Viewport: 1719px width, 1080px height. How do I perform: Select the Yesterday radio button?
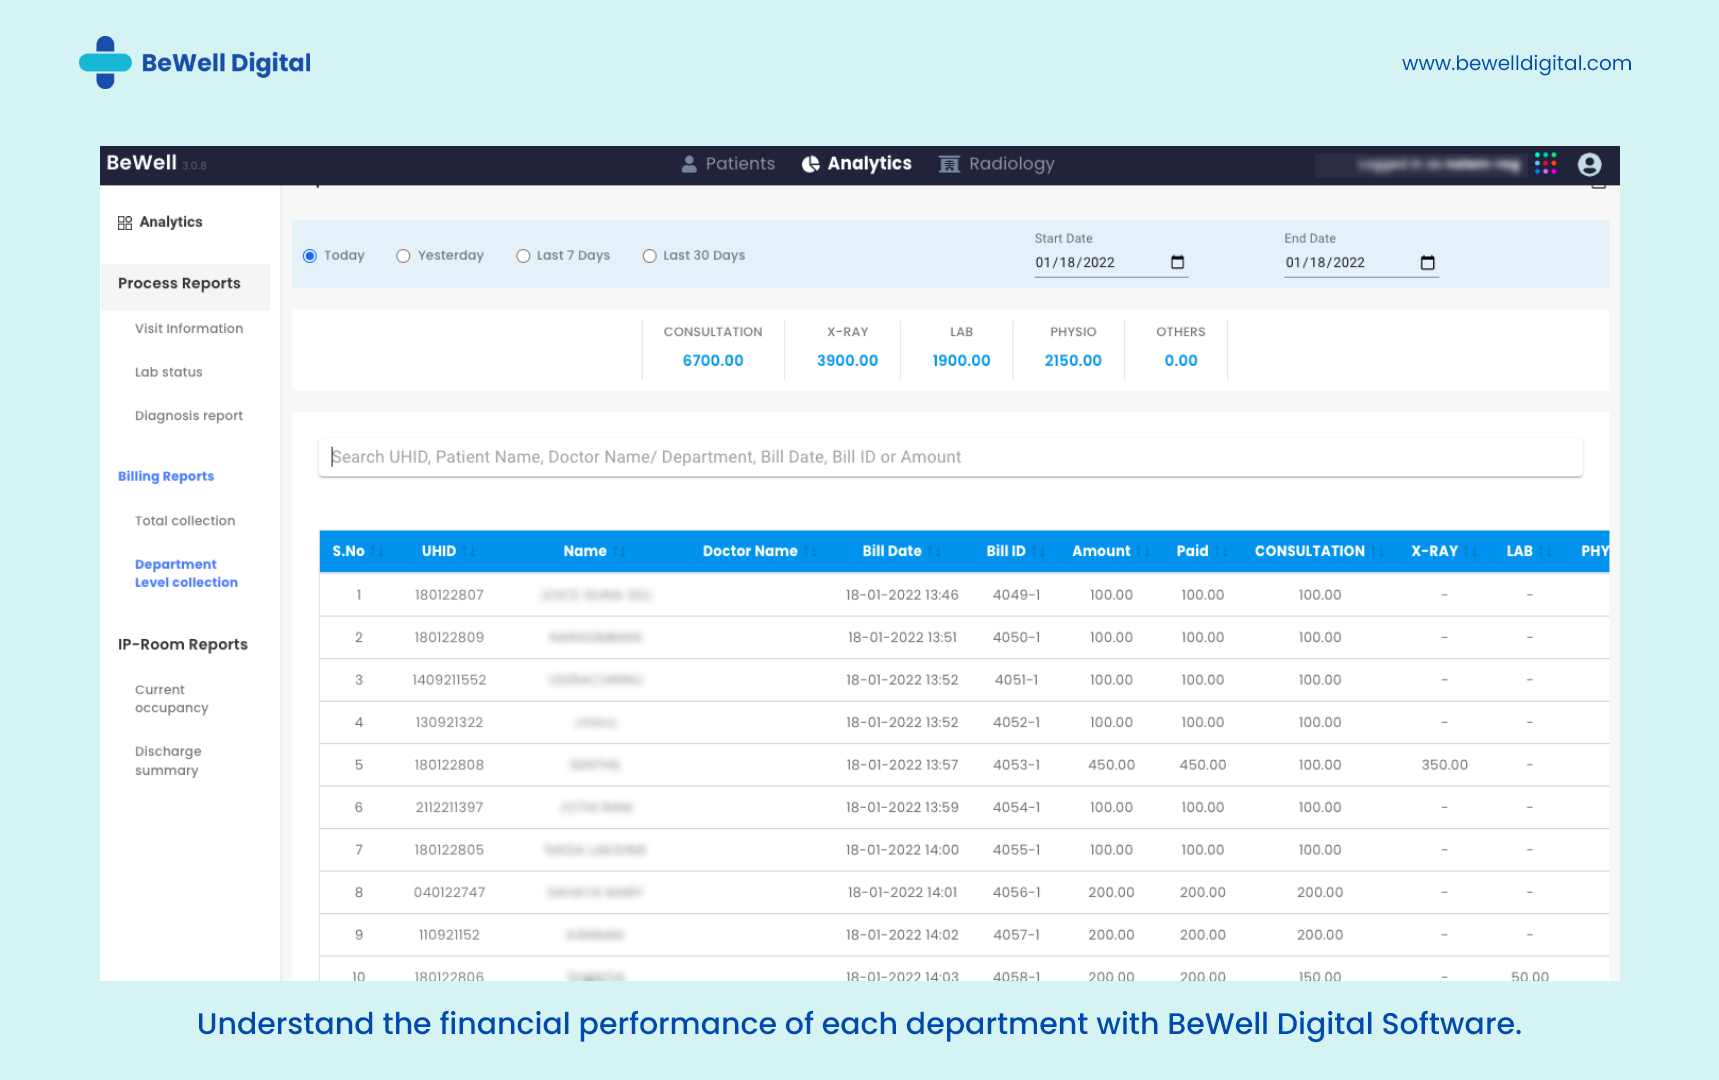(403, 255)
